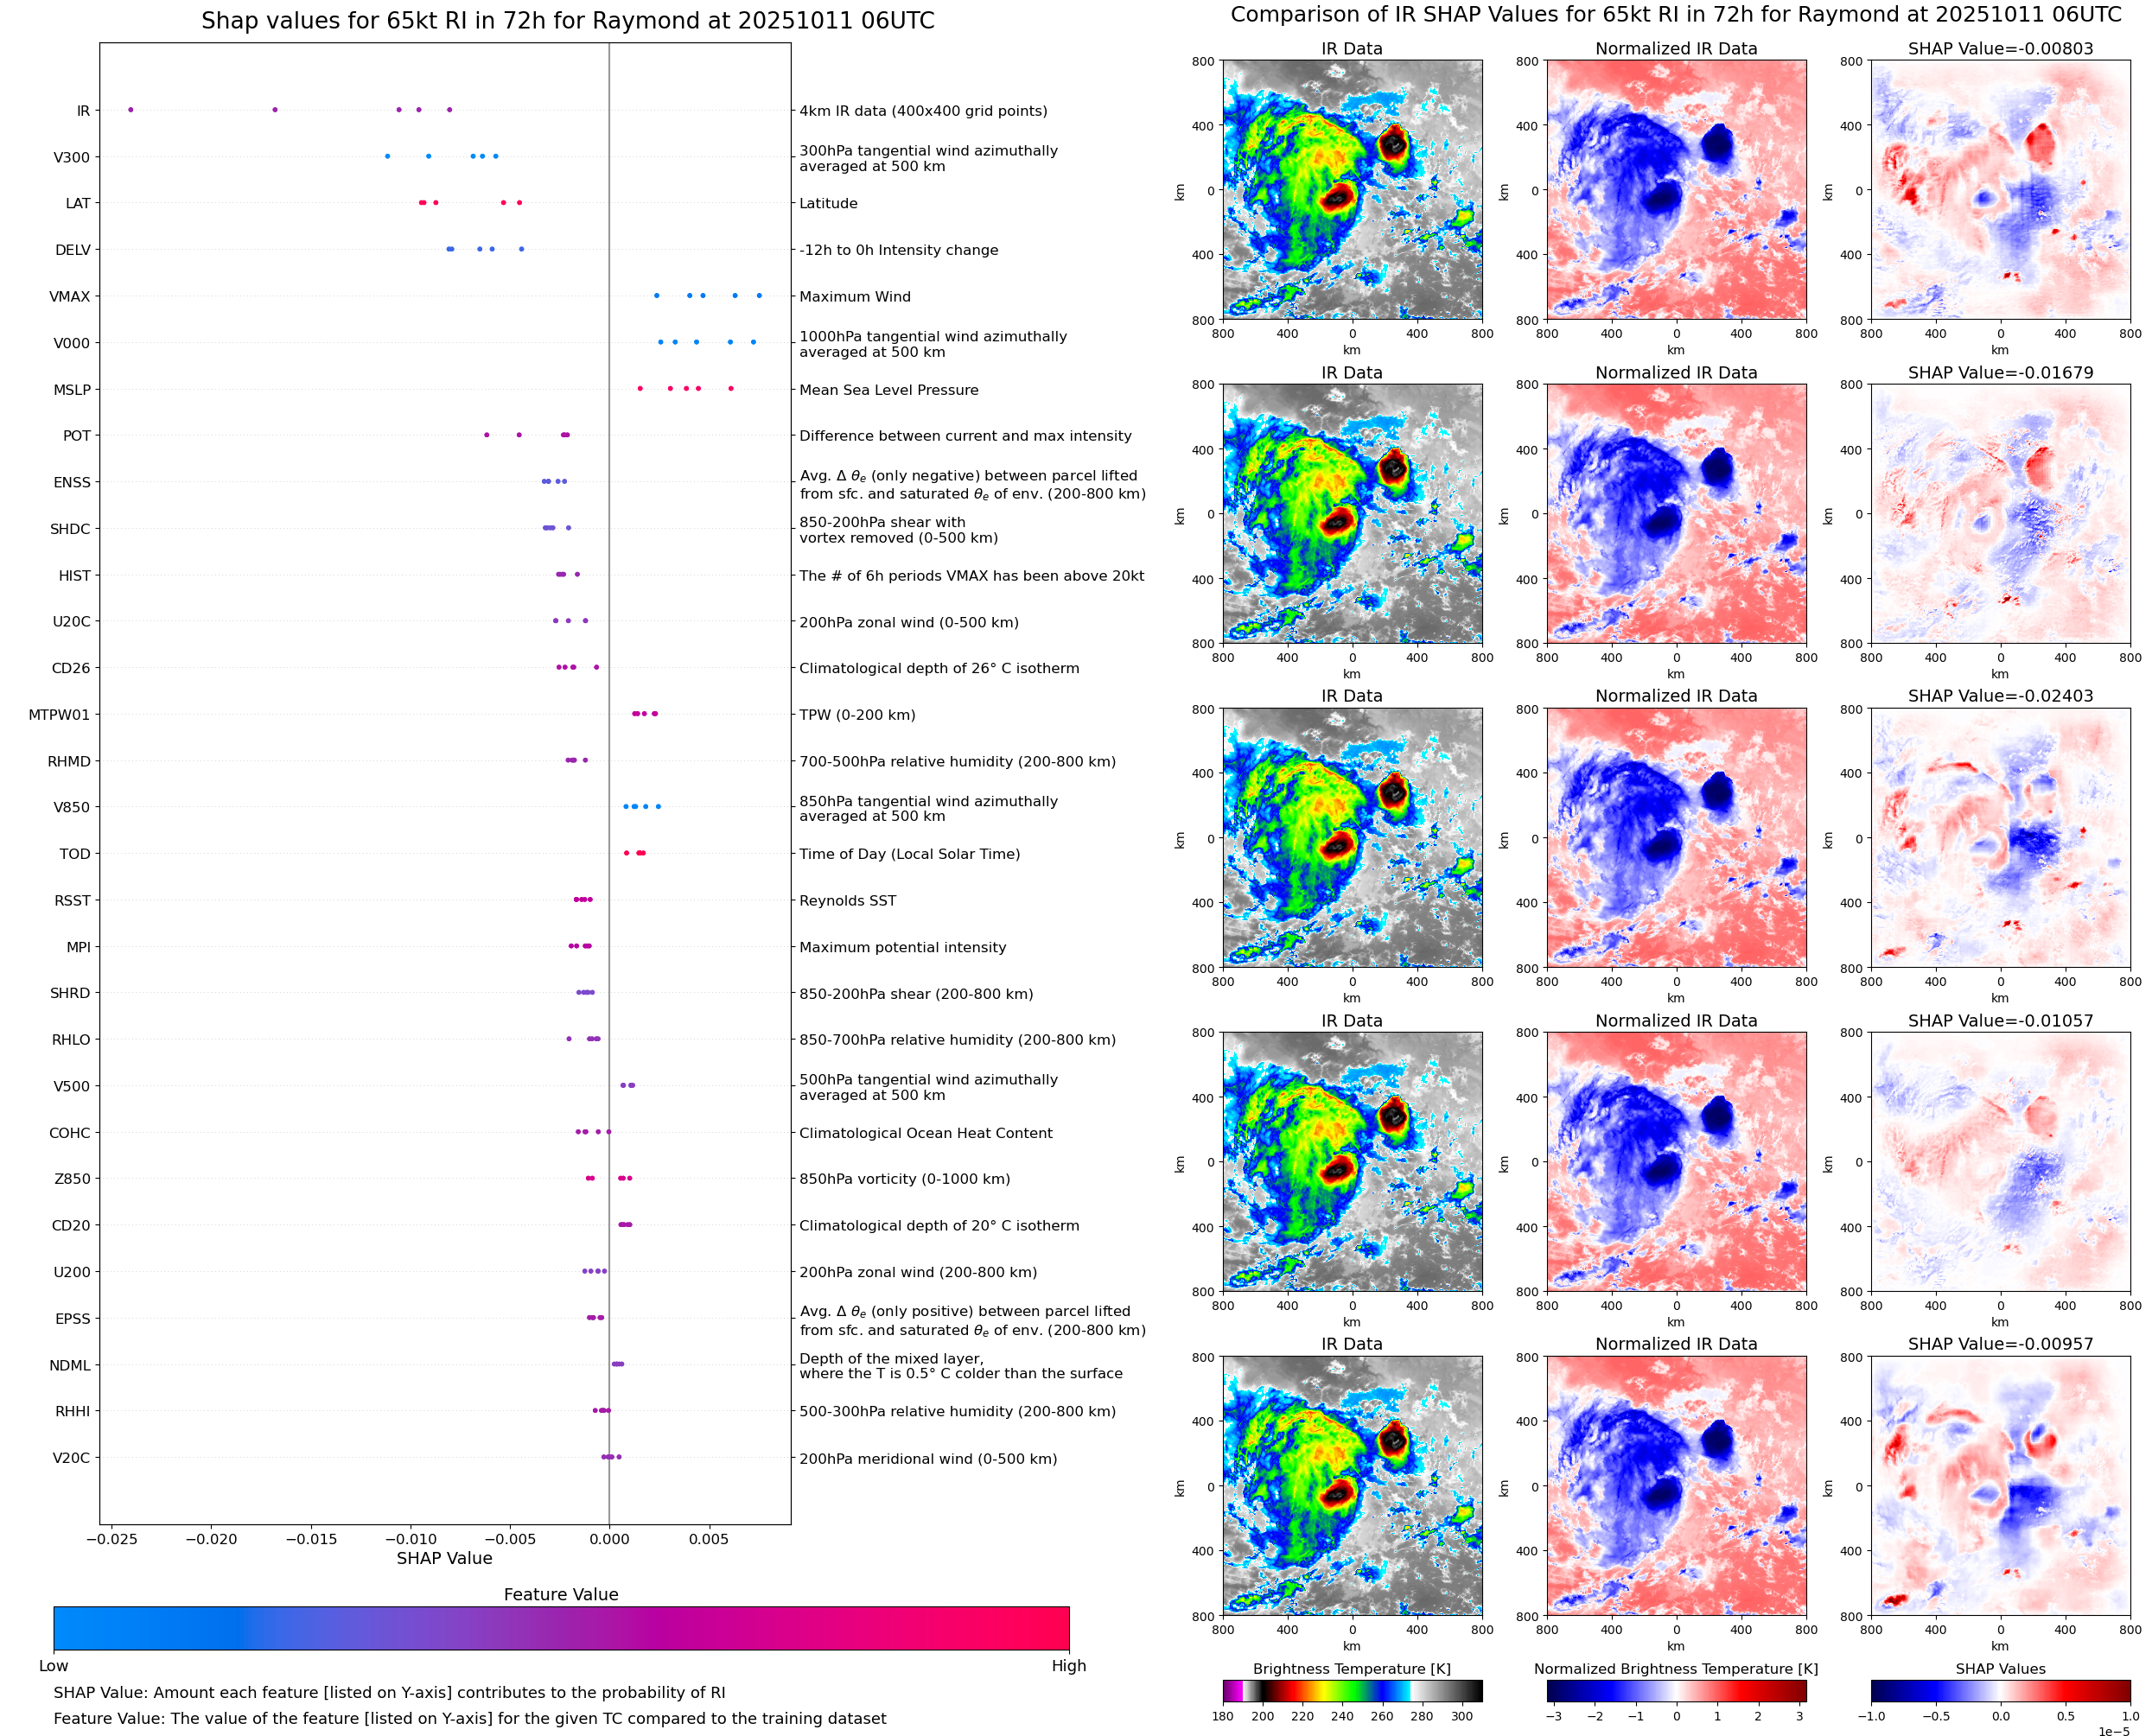Click the Normalized Brightness Temperature colorbar
The width and height of the screenshot is (2152, 1736).
coord(1676,1691)
